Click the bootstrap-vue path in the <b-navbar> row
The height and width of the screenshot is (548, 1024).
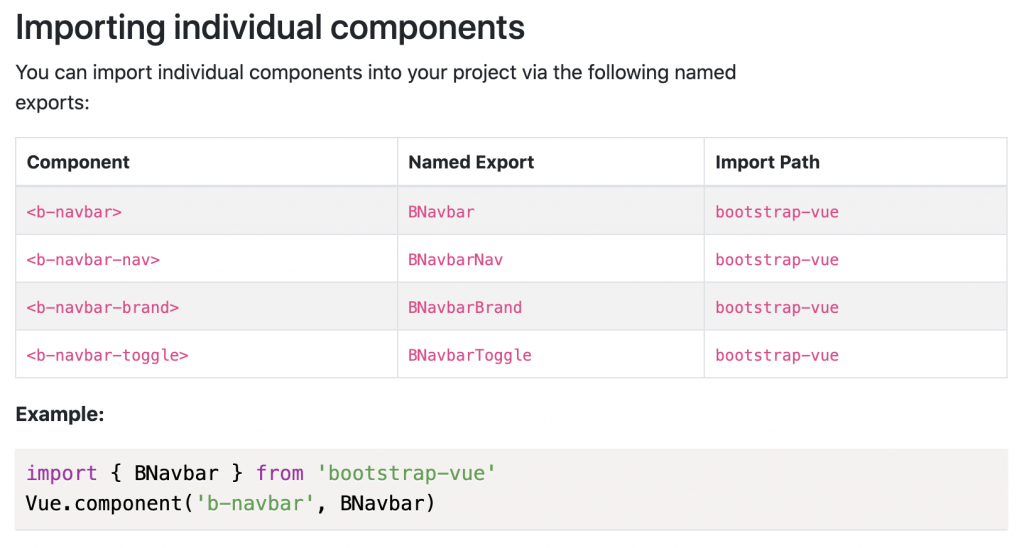777,212
